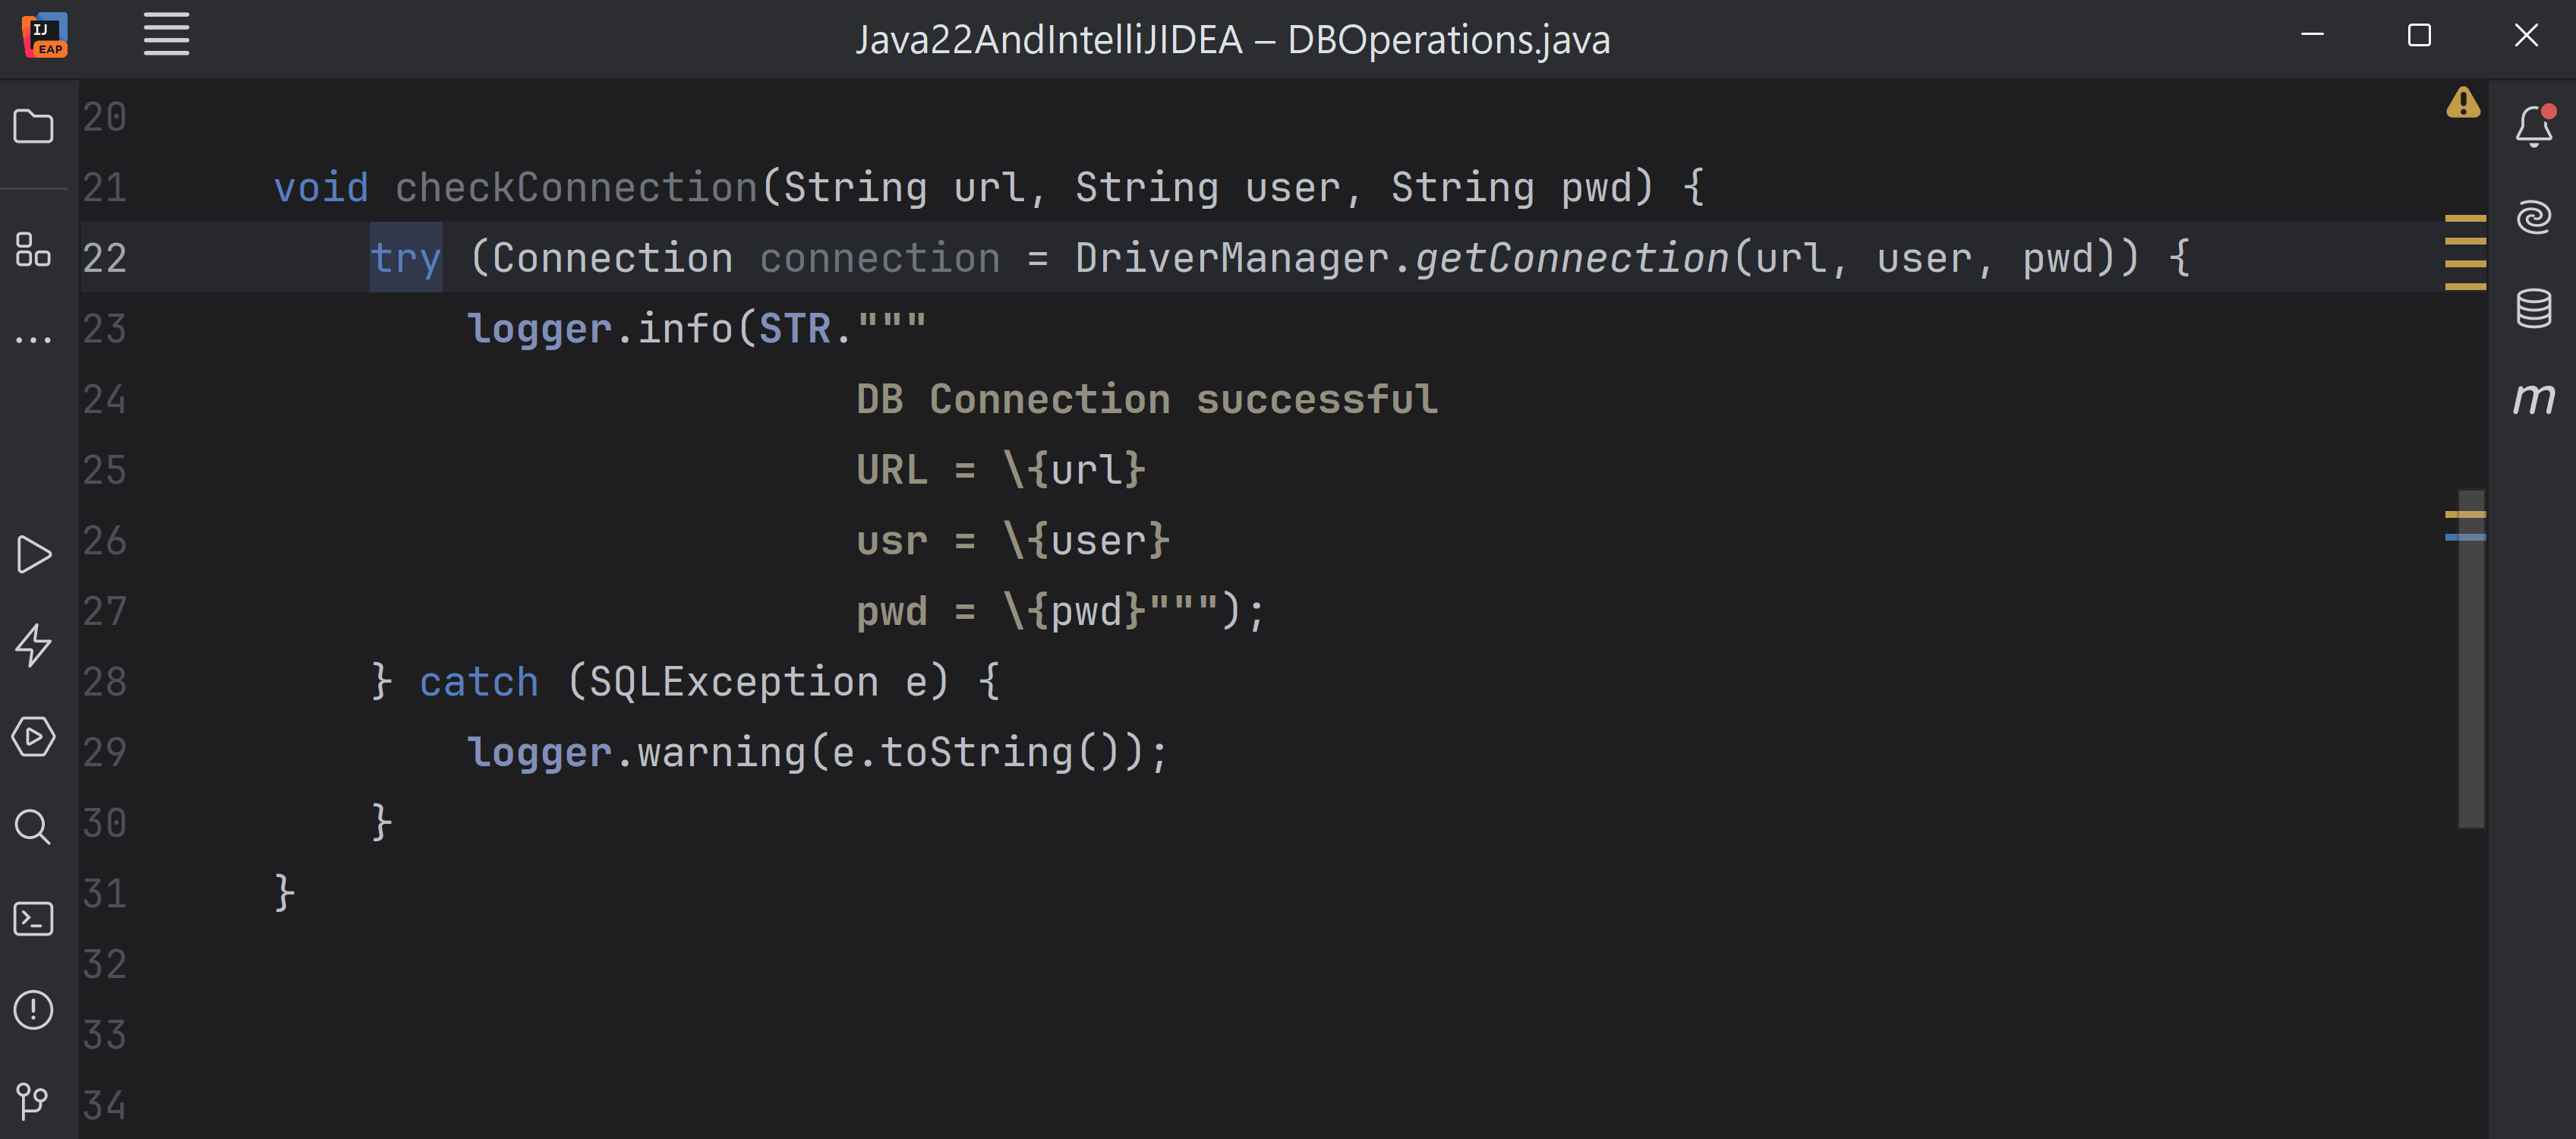Click the yellow warning inspection indicator
Image resolution: width=2576 pixels, height=1139 pixels.
point(2463,103)
